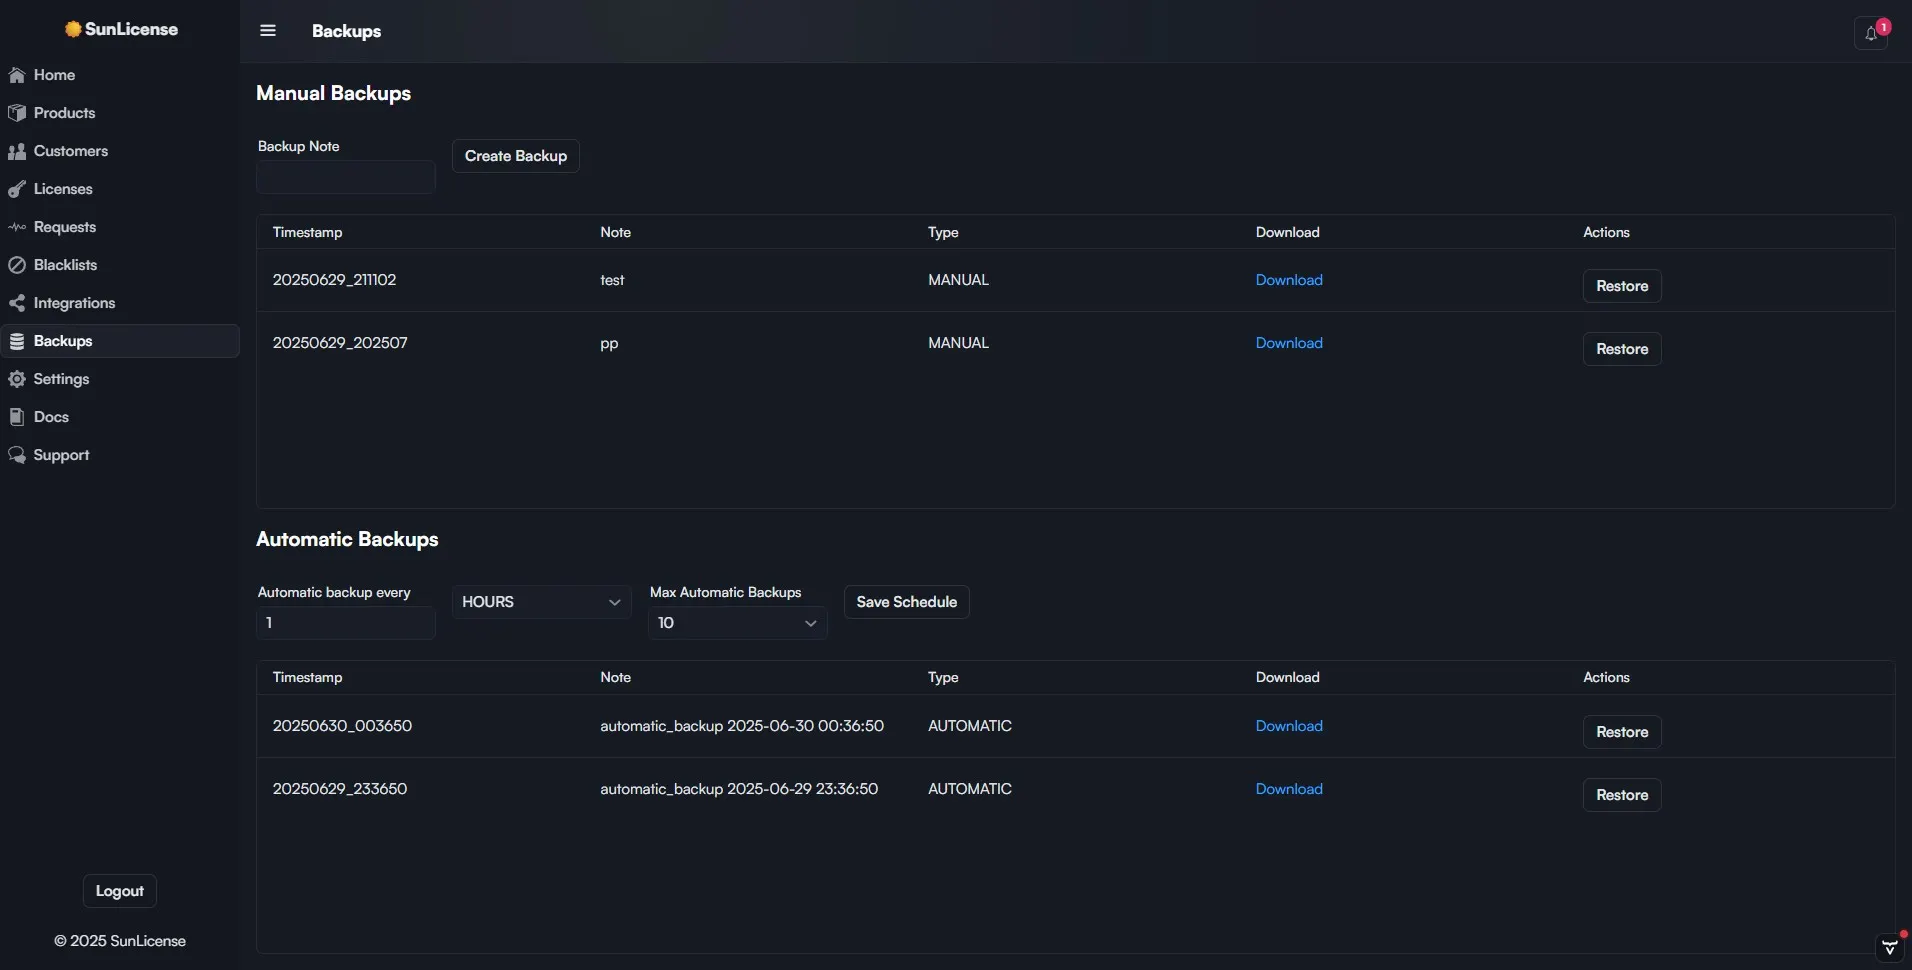The image size is (1912, 970).
Task: Open the Max Automatic Backups dropdown
Action: pos(738,623)
